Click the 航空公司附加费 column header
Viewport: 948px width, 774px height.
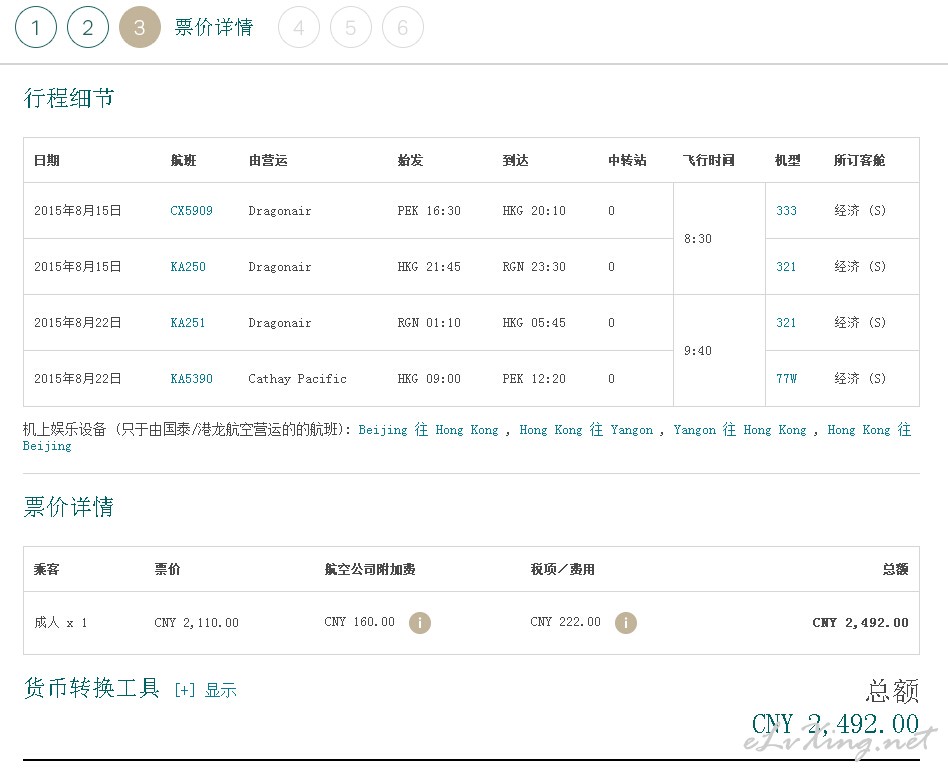369,569
